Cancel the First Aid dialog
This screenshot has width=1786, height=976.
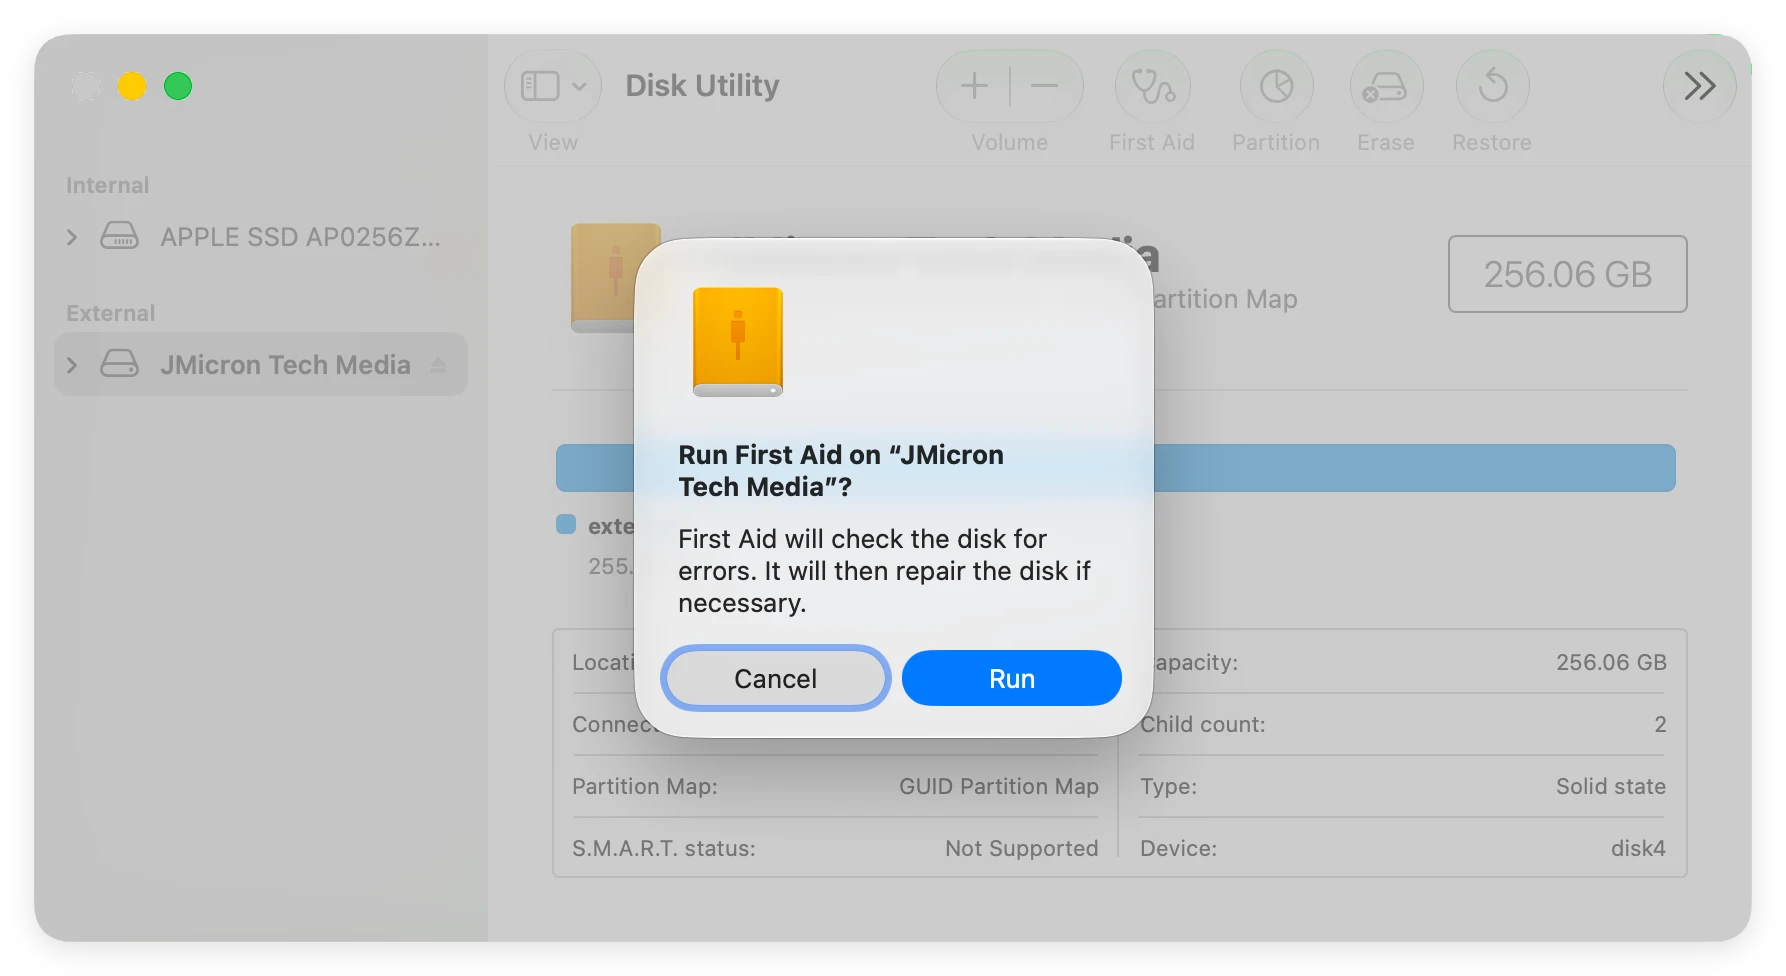775,678
